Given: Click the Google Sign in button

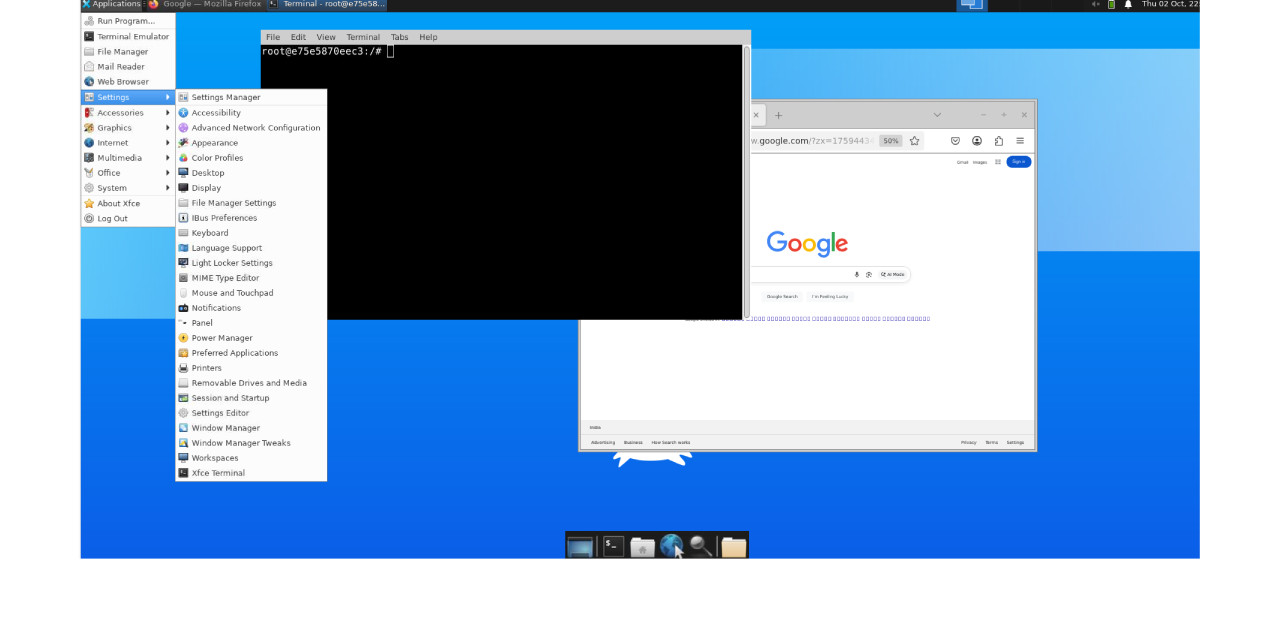Looking at the screenshot, I should pyautogui.click(x=1019, y=161).
